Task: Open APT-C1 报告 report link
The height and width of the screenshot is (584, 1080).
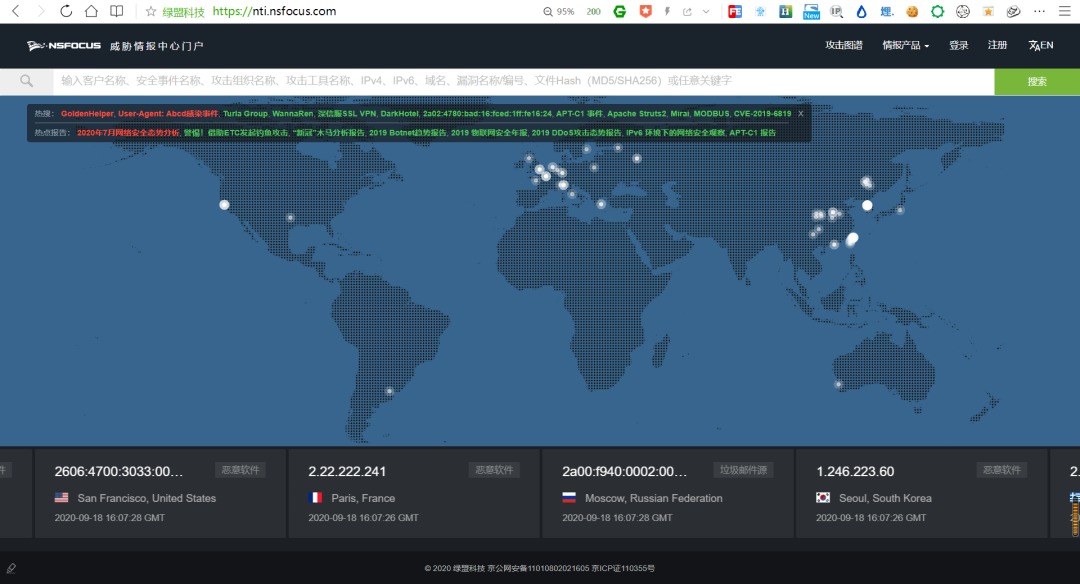Action: click(752, 133)
